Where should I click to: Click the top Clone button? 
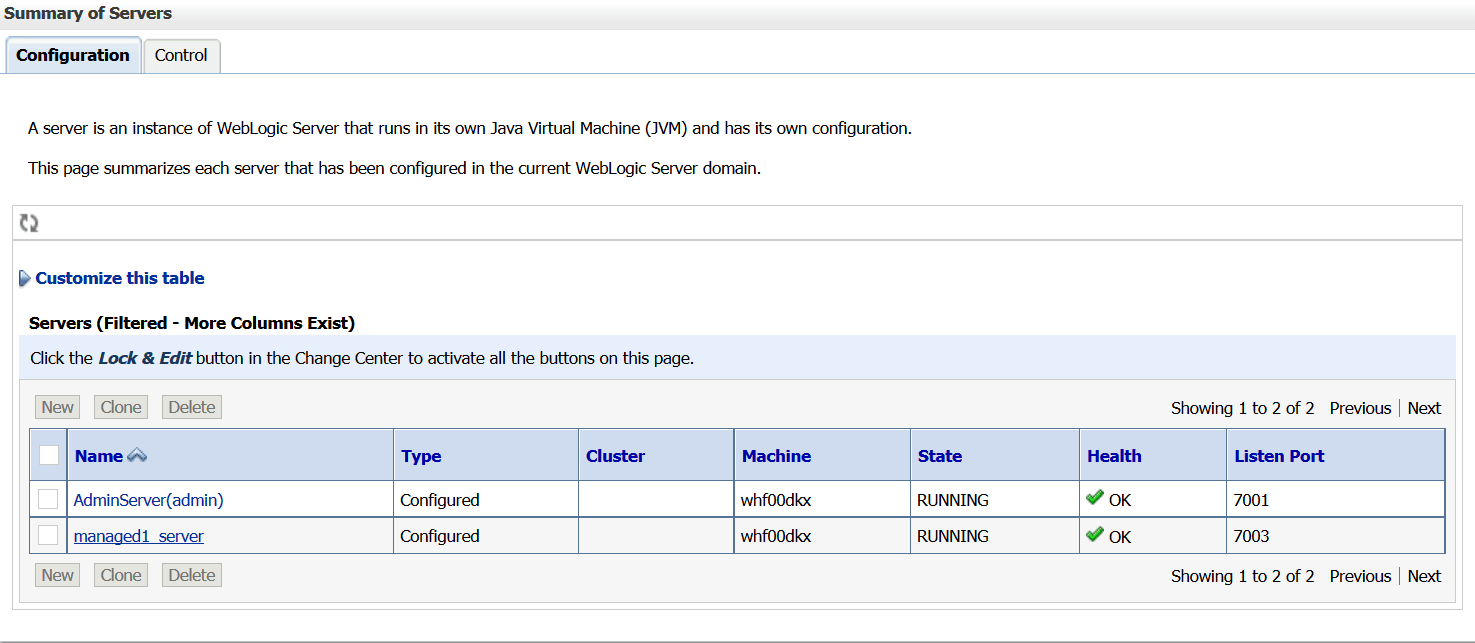click(x=121, y=407)
